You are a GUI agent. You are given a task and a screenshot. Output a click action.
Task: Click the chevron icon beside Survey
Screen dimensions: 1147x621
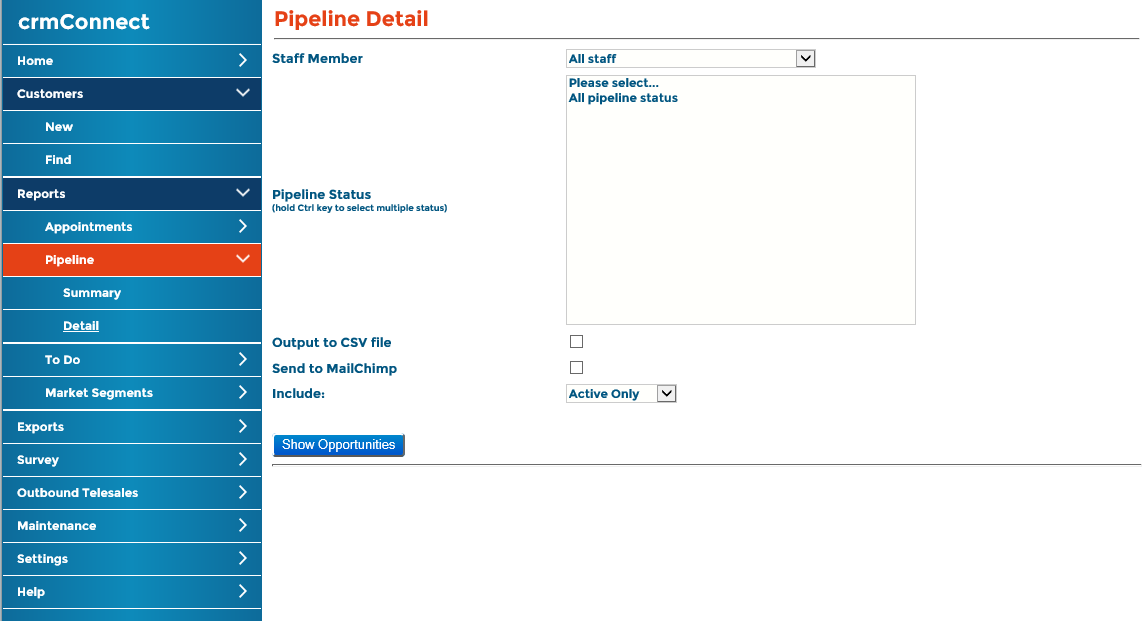(x=242, y=460)
